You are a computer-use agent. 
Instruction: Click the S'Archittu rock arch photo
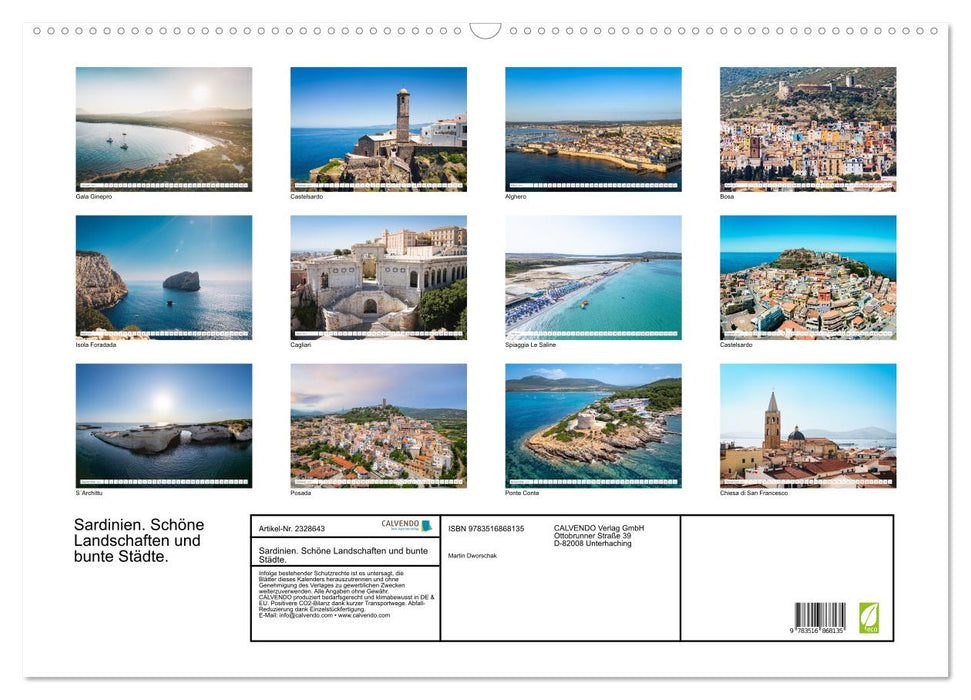[x=163, y=426]
